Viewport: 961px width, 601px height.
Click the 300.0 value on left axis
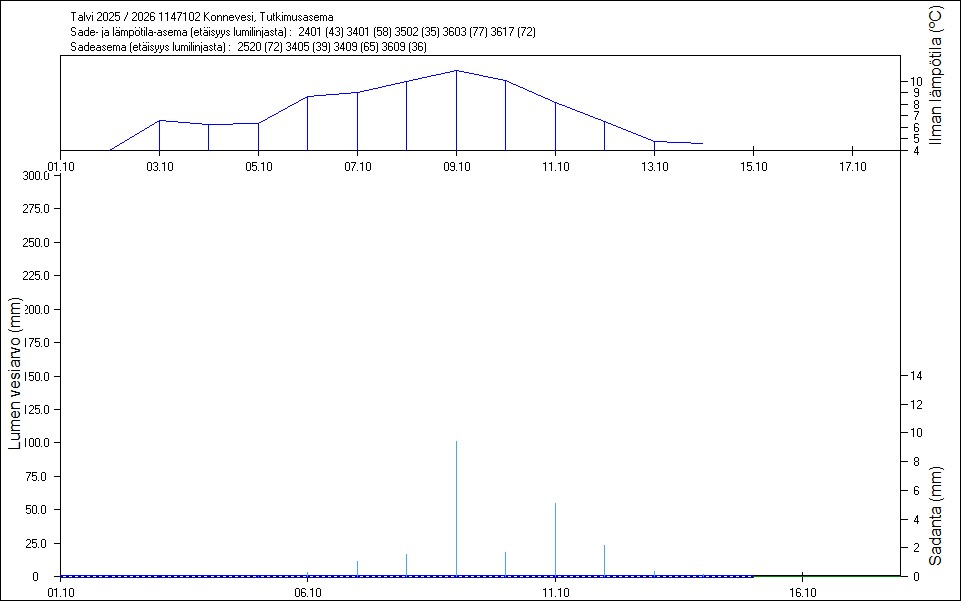click(35, 176)
